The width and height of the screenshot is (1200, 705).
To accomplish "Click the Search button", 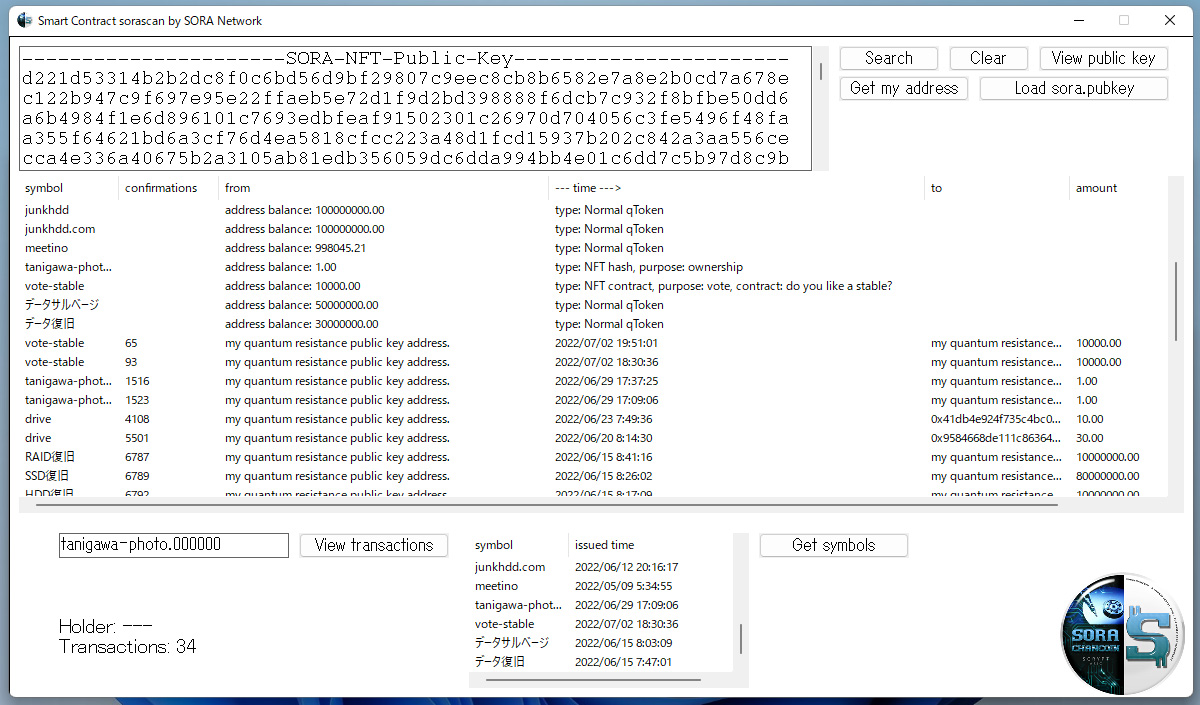I will 889,58.
